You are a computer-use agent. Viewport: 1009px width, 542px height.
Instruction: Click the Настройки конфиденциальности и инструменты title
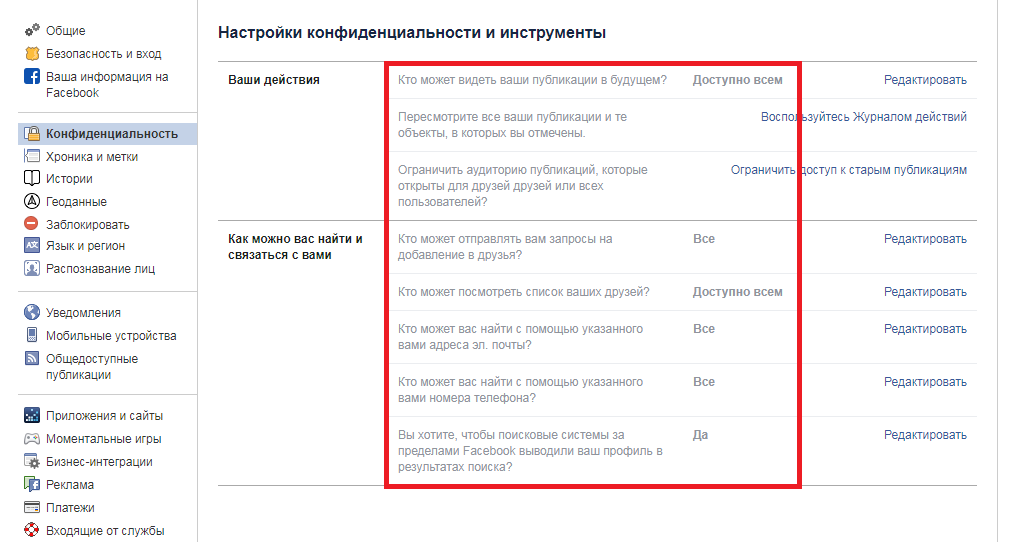point(412,32)
